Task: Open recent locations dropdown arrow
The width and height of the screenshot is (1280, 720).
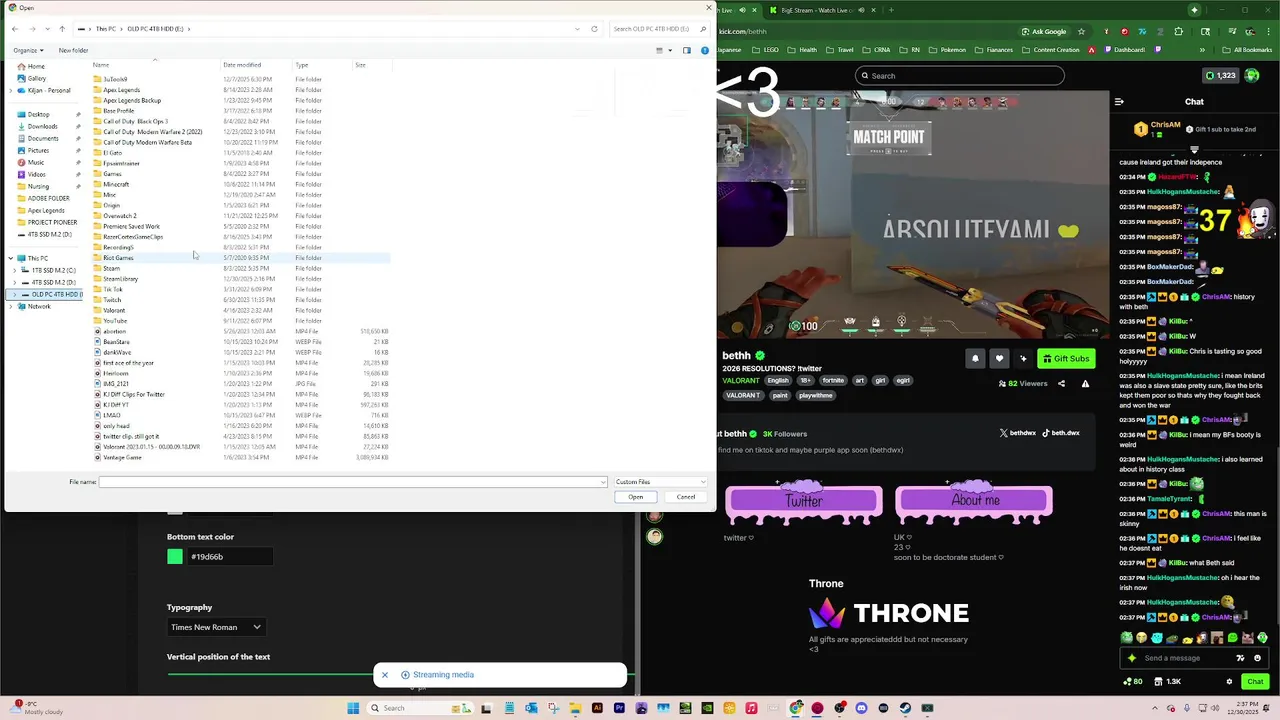Action: point(47,29)
